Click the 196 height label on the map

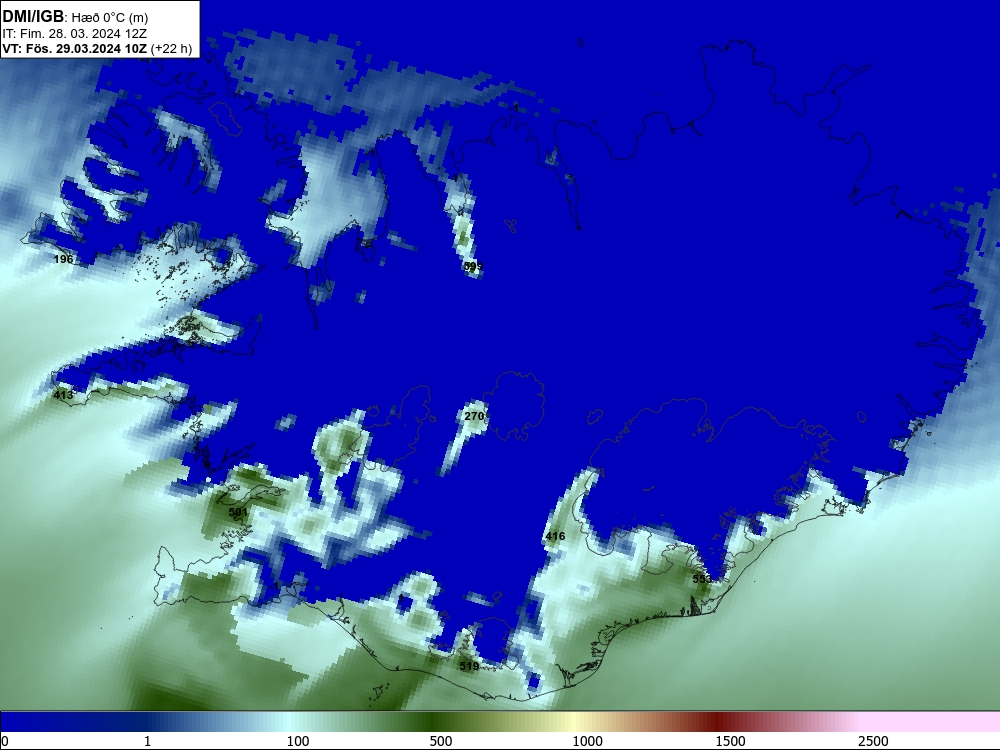pyautogui.click(x=63, y=259)
